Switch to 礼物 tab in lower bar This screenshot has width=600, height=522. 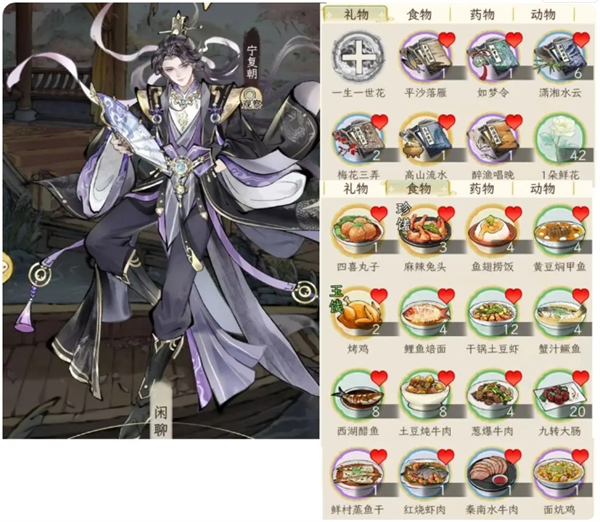[x=356, y=189]
